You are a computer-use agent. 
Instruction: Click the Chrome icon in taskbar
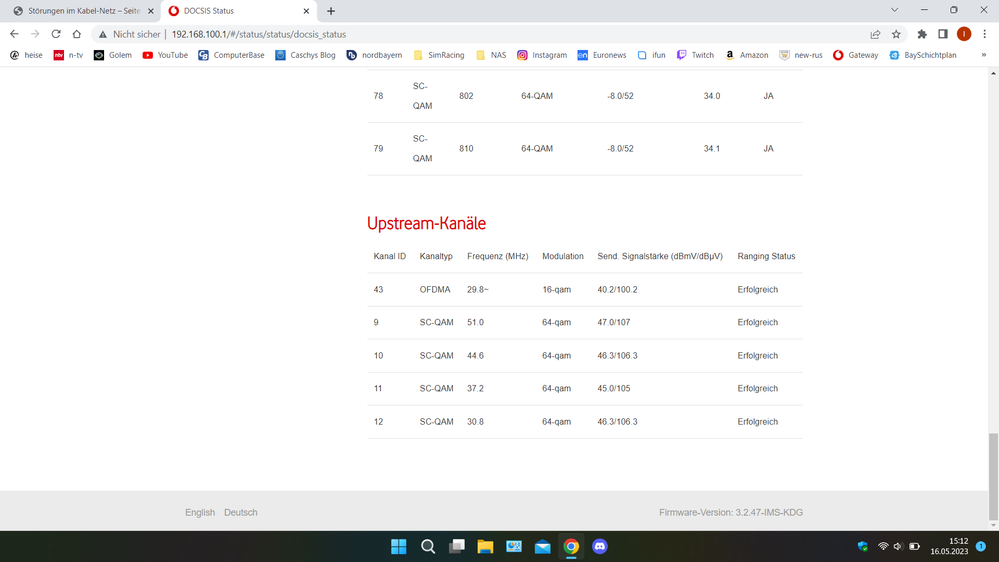point(571,546)
